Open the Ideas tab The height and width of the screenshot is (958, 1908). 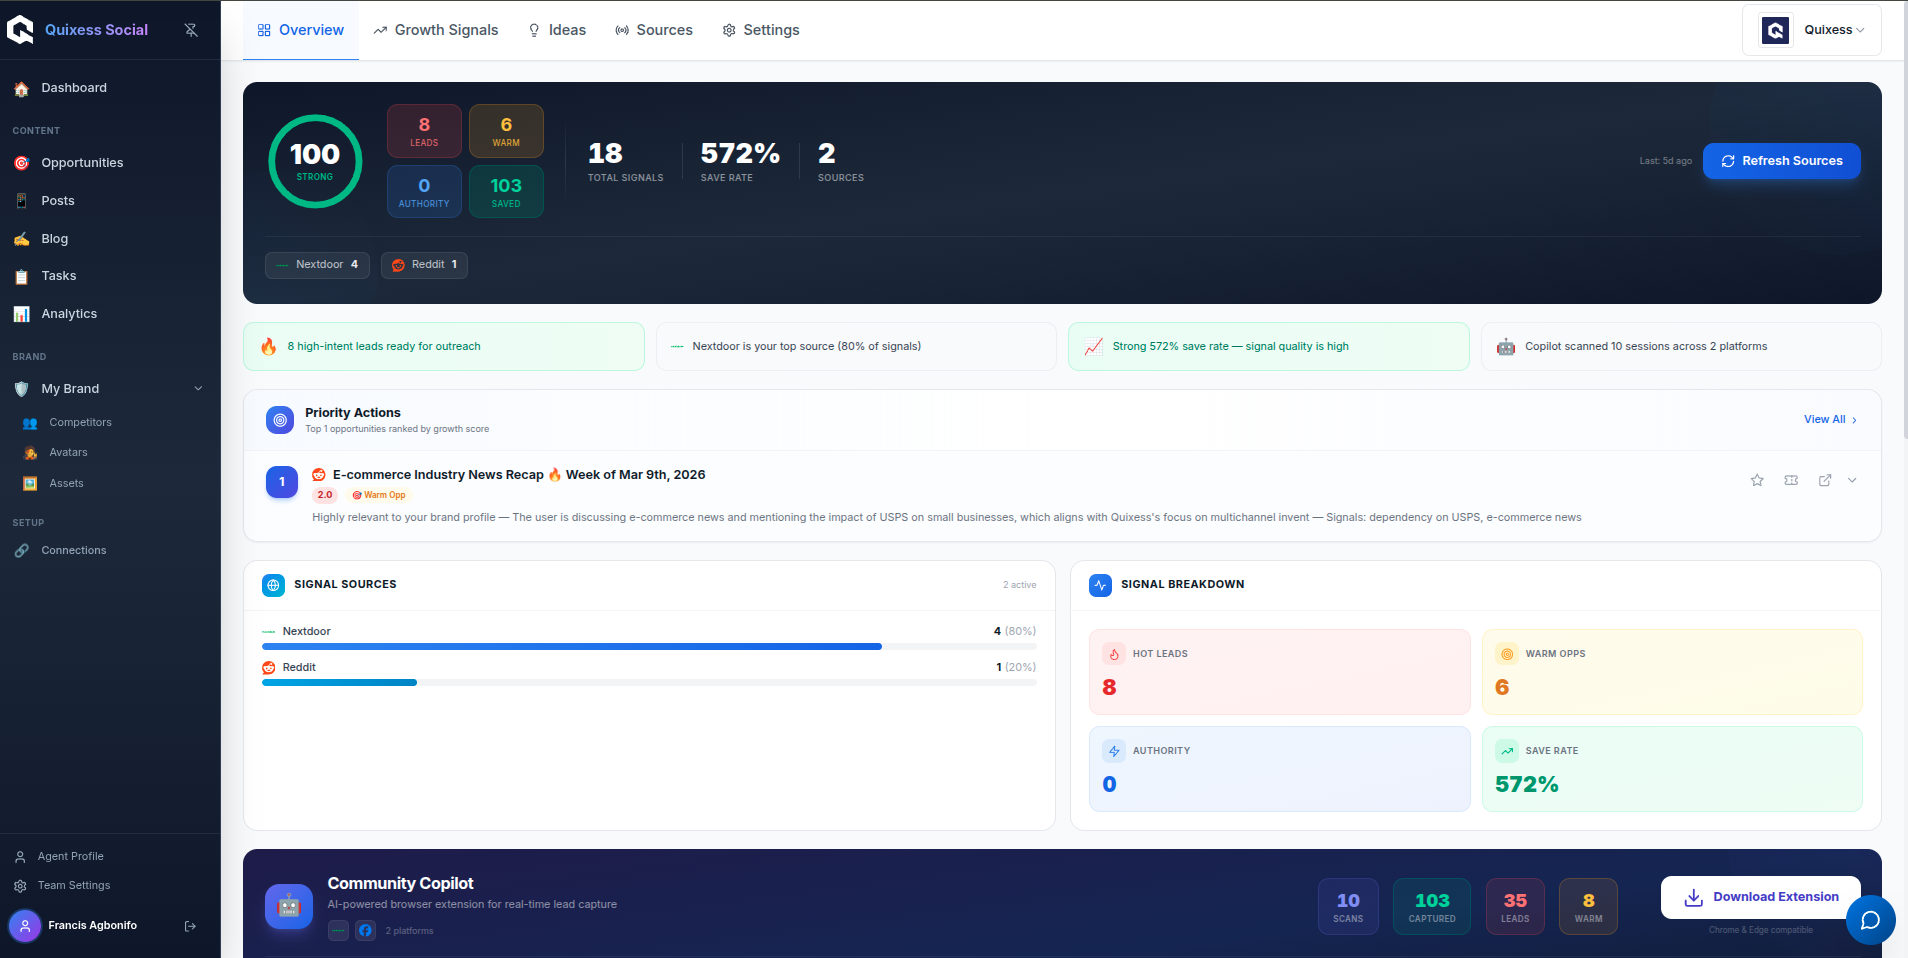click(x=557, y=30)
